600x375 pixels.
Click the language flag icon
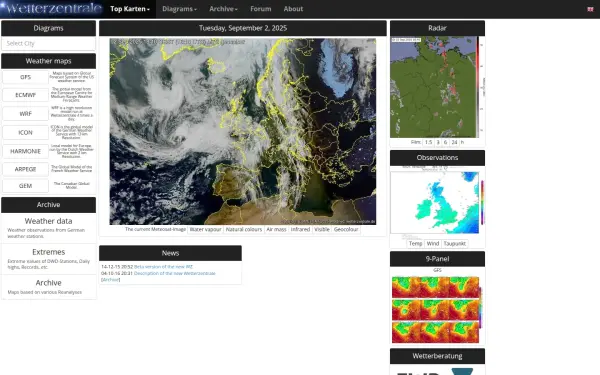(x=590, y=9)
